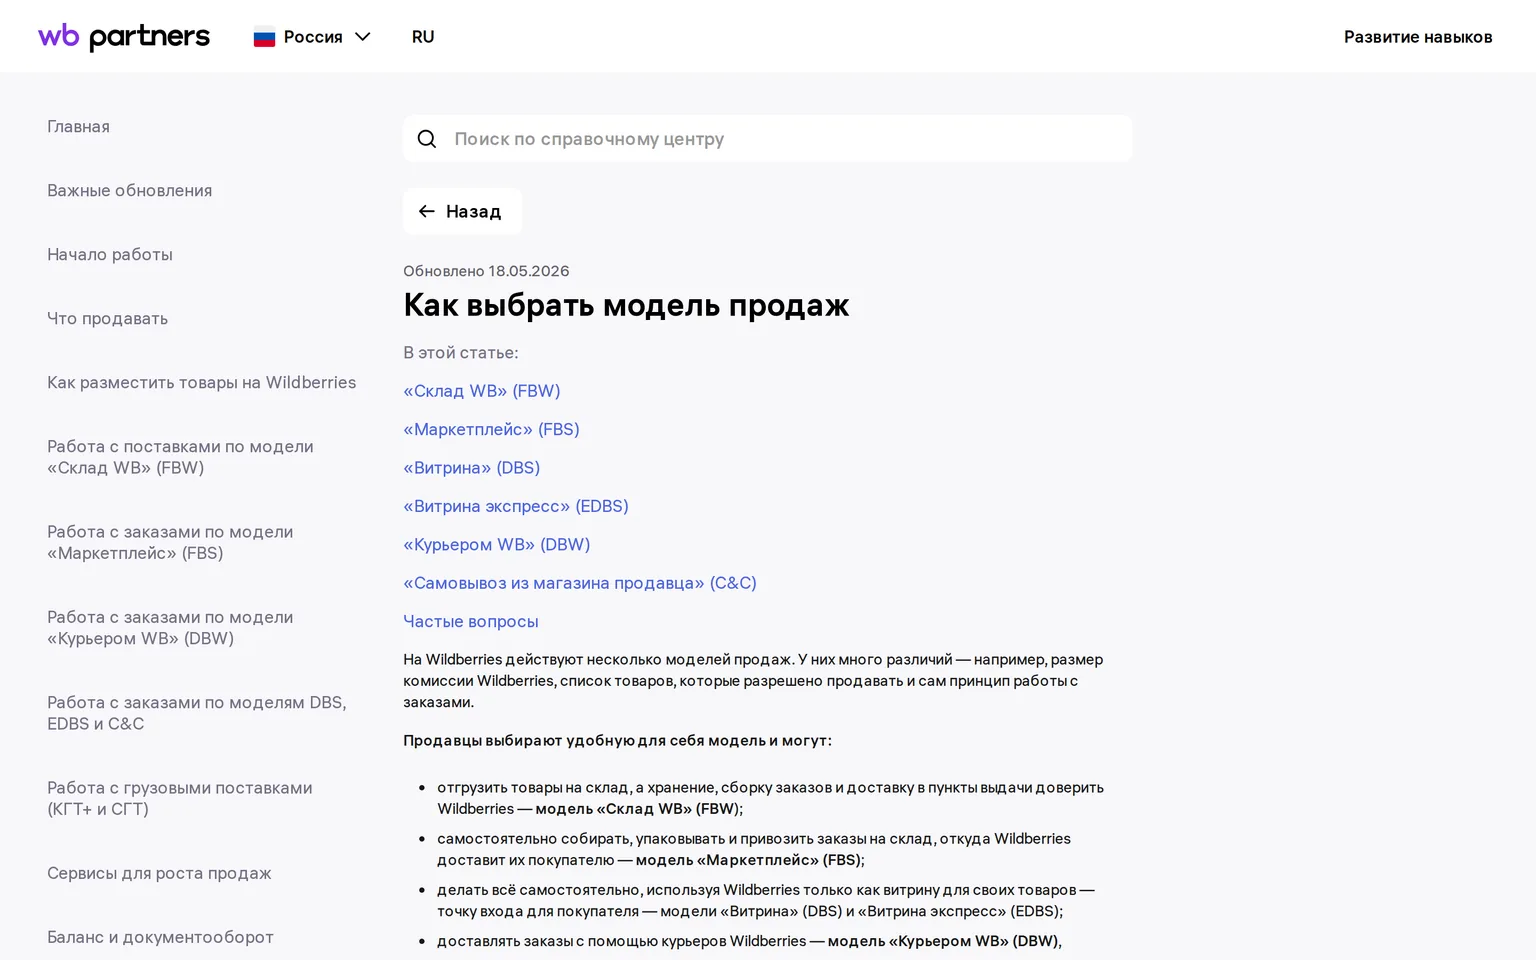
Task: Click the wb partners logo
Action: pyautogui.click(x=124, y=37)
